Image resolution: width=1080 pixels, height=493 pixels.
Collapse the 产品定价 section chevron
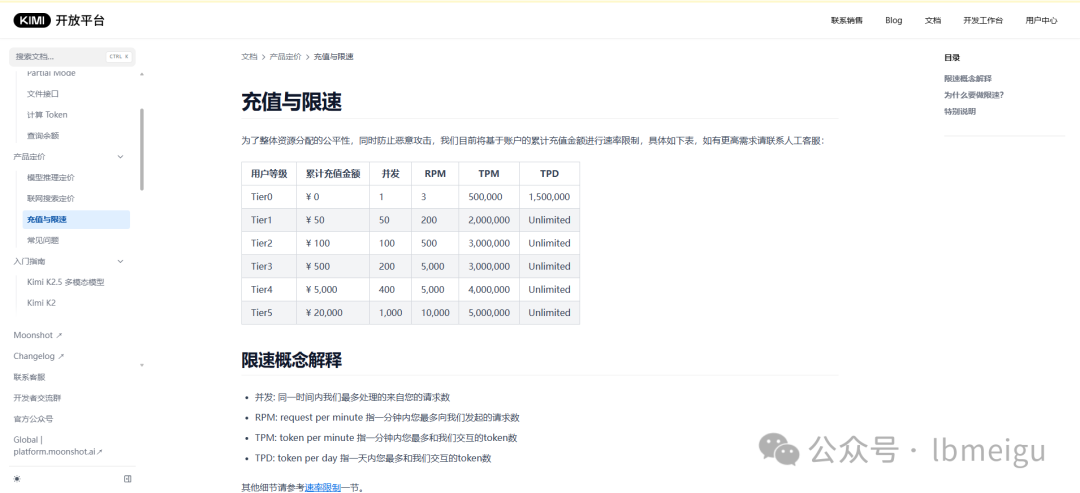tap(121, 157)
